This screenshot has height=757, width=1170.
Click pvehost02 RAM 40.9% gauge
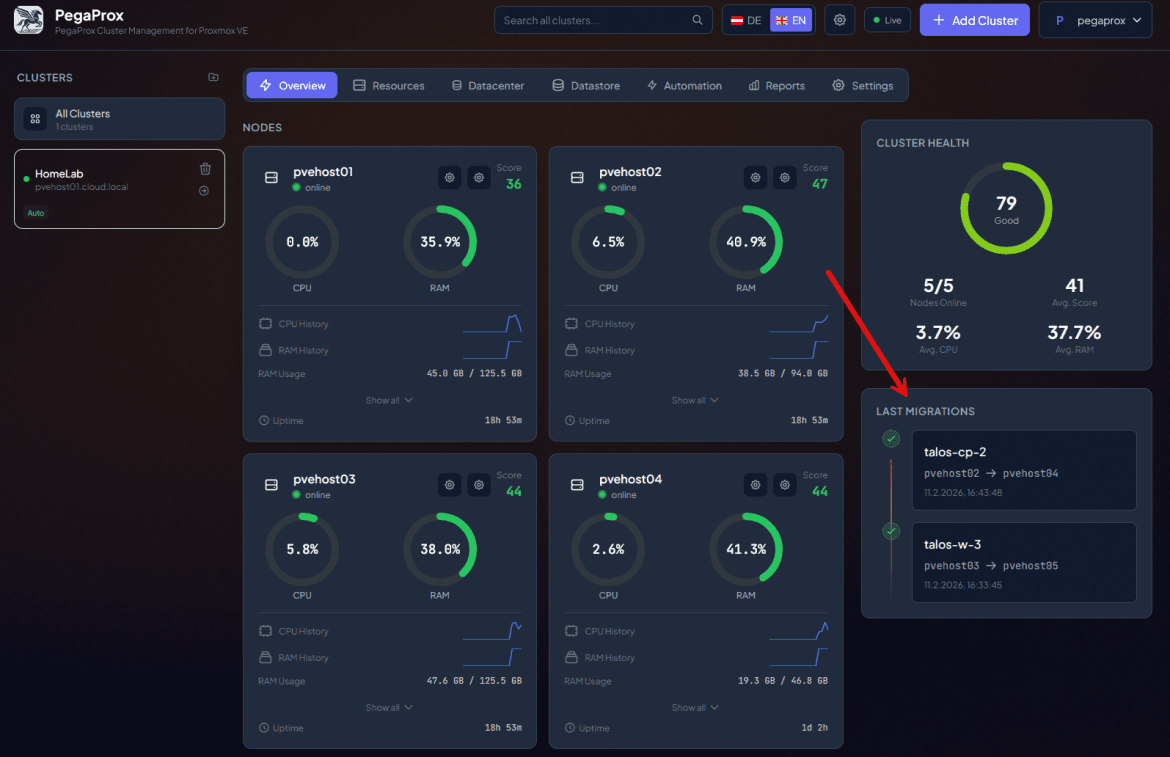pos(745,242)
